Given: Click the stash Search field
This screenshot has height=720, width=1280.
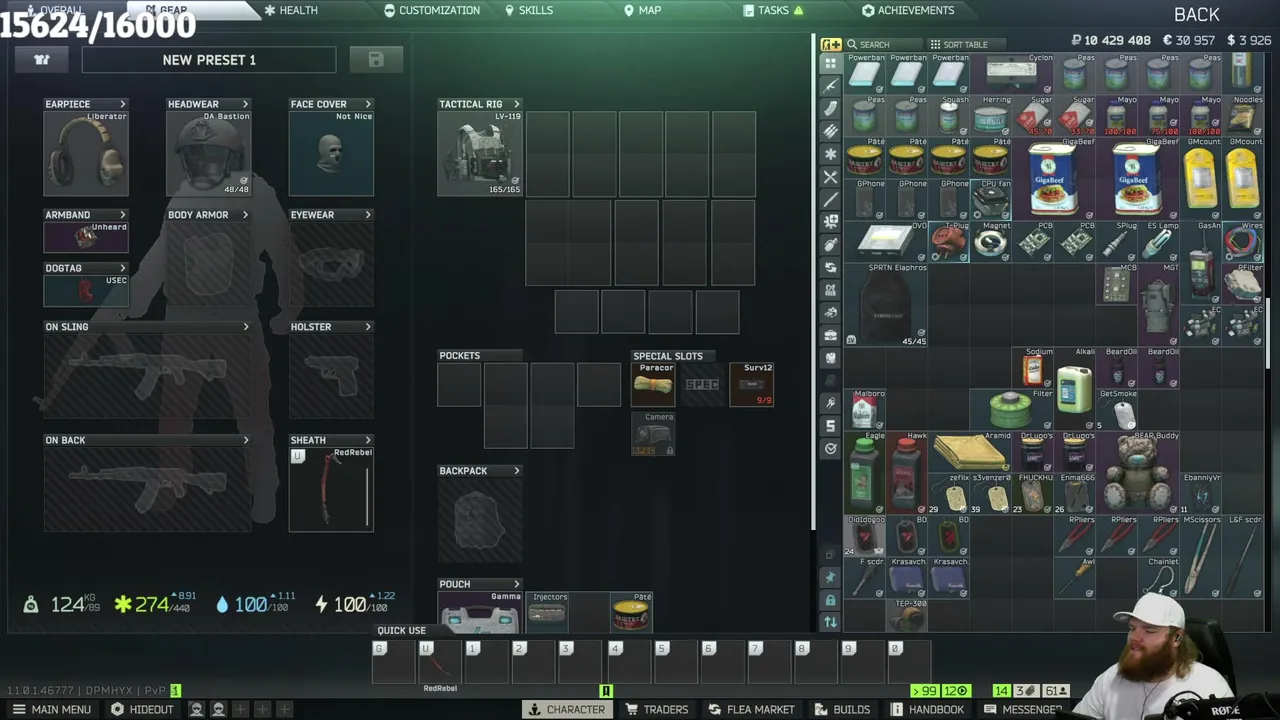Looking at the screenshot, I should pyautogui.click(x=883, y=44).
